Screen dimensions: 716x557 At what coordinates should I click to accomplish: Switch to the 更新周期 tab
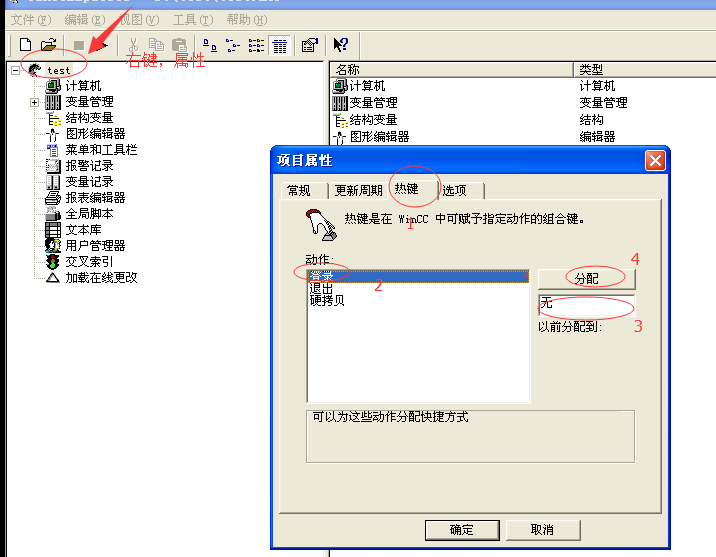358,190
